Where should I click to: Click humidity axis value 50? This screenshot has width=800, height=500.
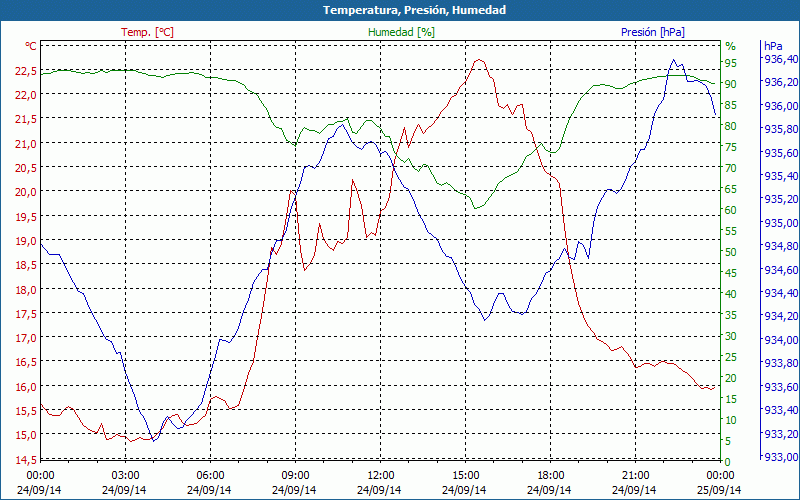point(731,252)
